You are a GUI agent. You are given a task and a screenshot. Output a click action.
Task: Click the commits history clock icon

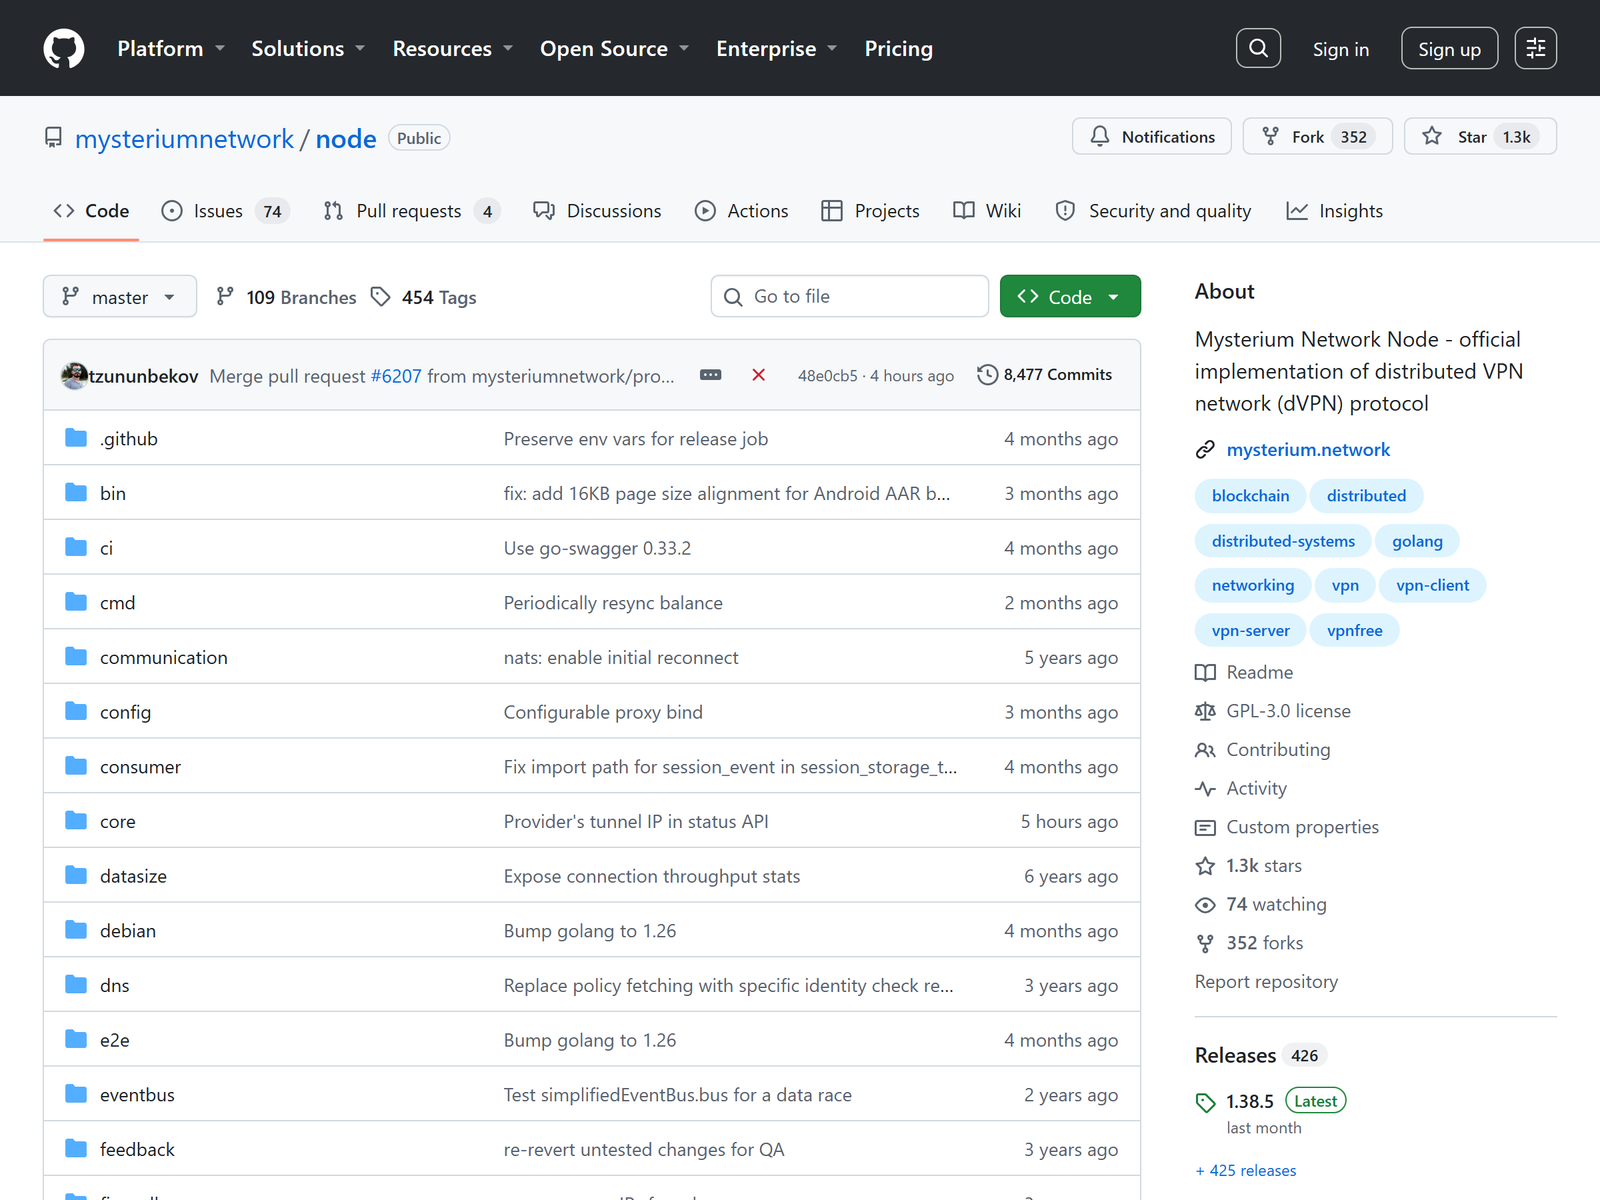987,375
